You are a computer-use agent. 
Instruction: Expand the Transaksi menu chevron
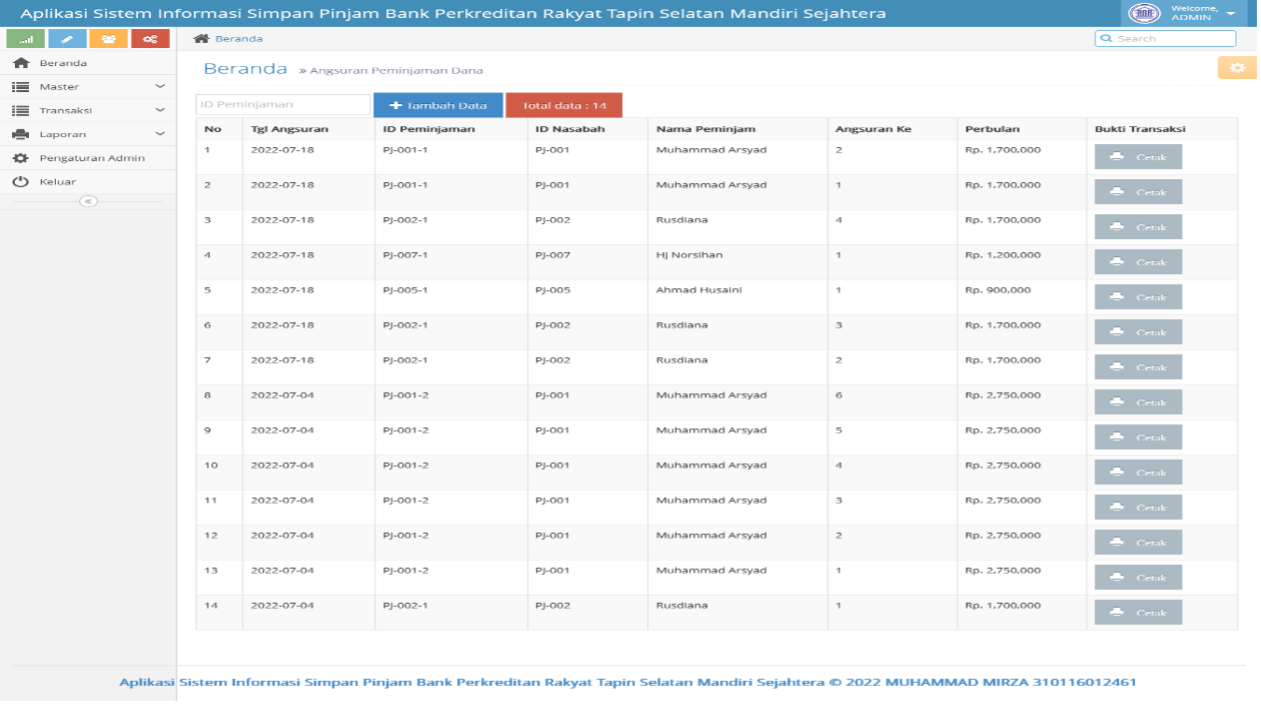point(160,111)
